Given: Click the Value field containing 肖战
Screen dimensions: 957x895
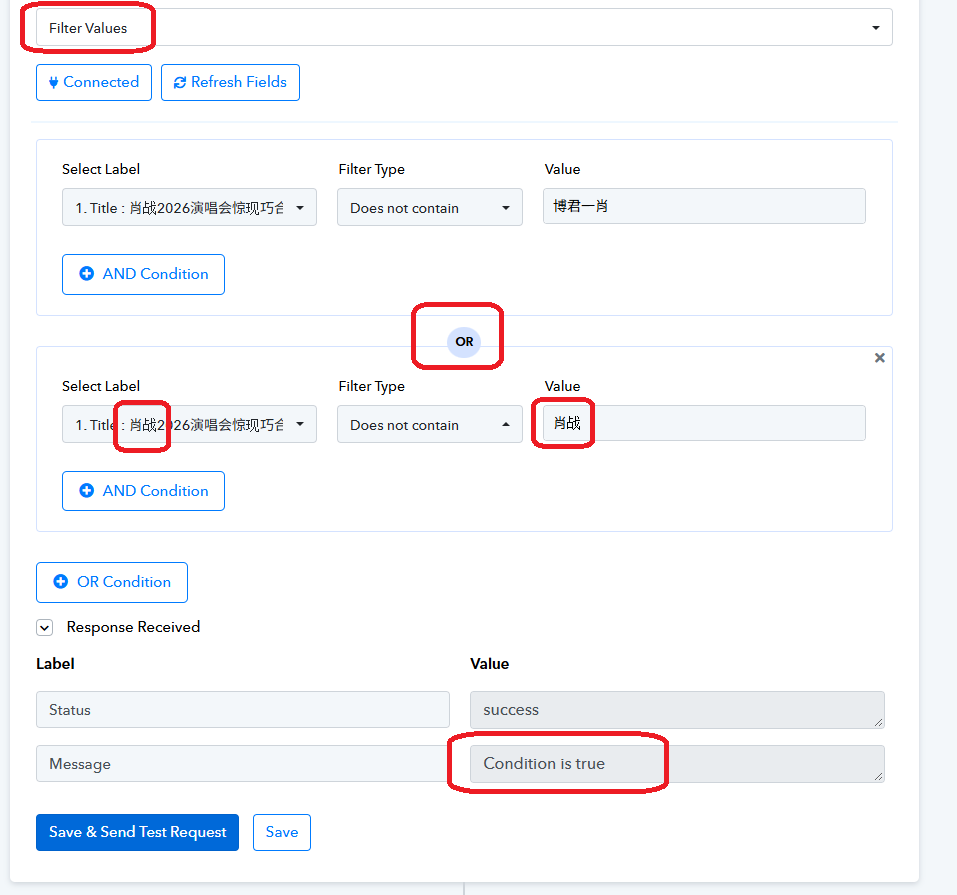Looking at the screenshot, I should coord(704,423).
